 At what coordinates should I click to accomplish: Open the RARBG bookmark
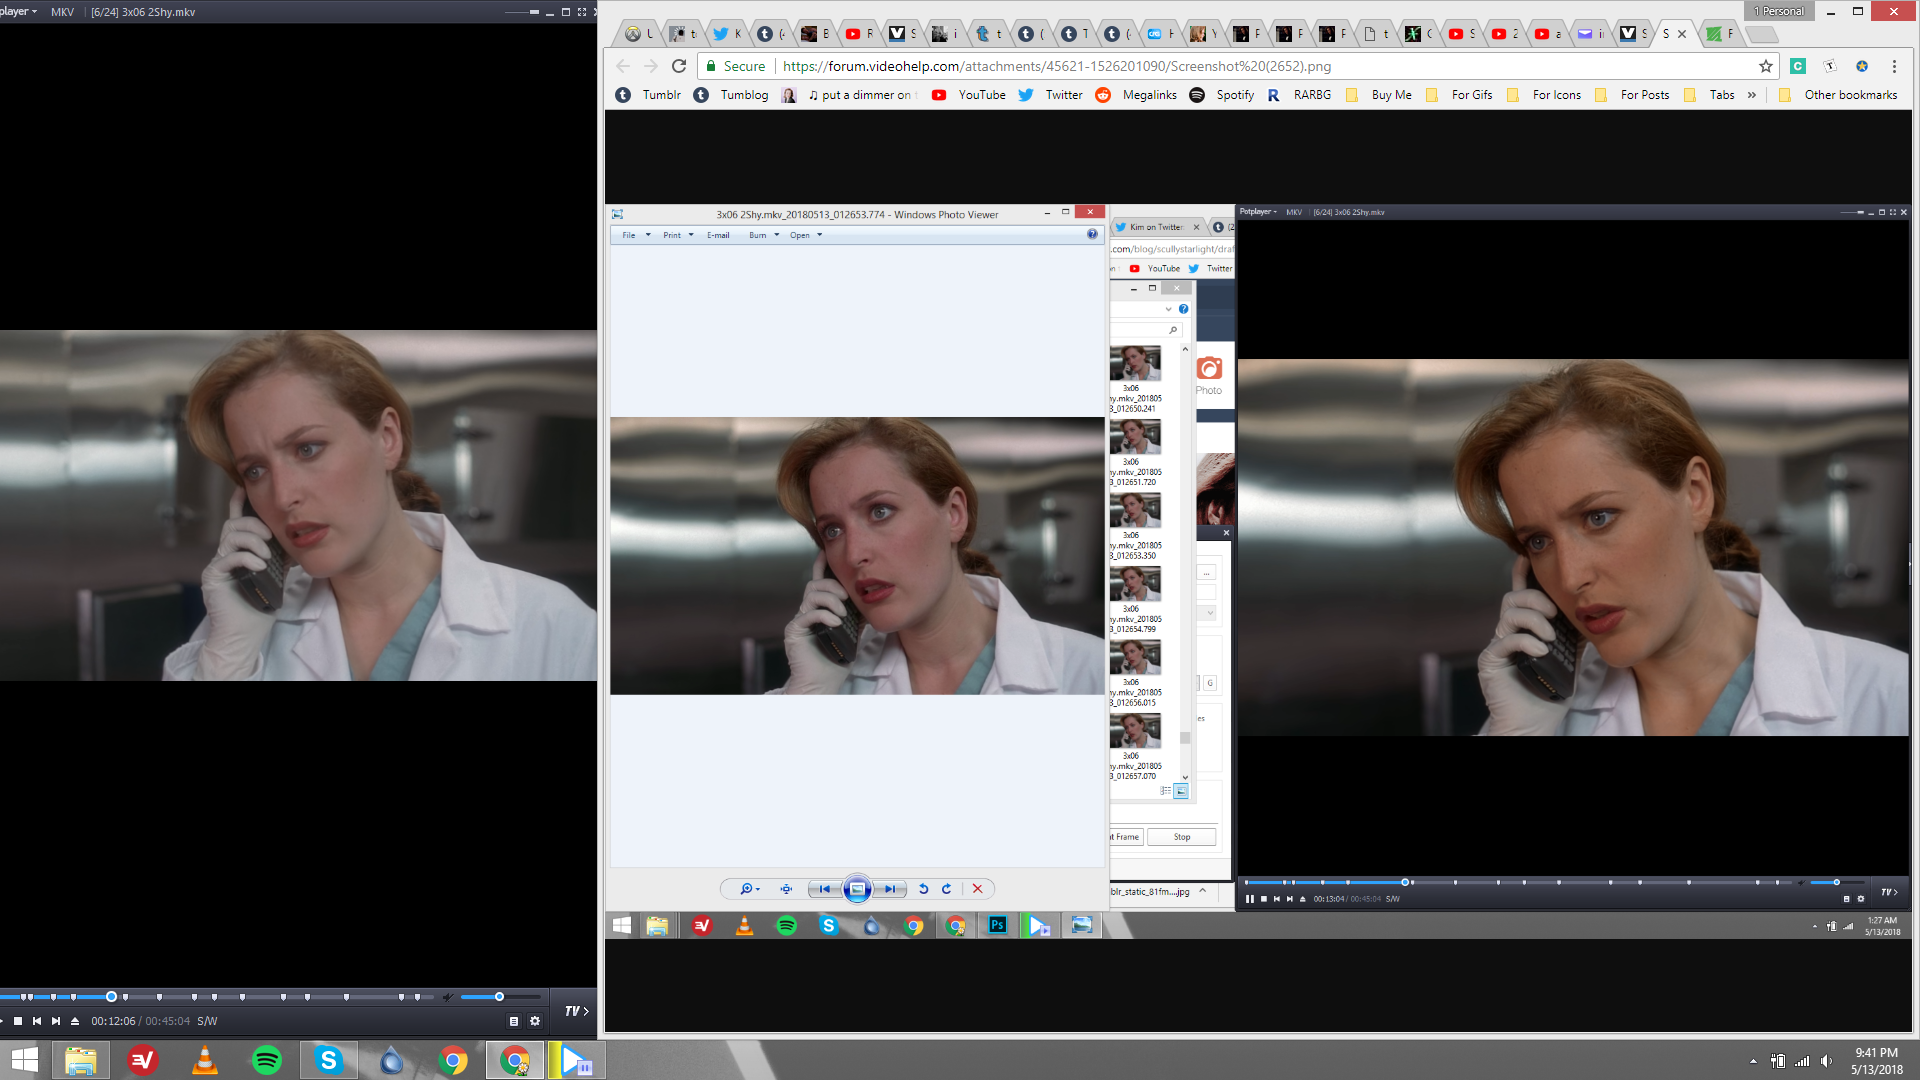(x=1299, y=95)
